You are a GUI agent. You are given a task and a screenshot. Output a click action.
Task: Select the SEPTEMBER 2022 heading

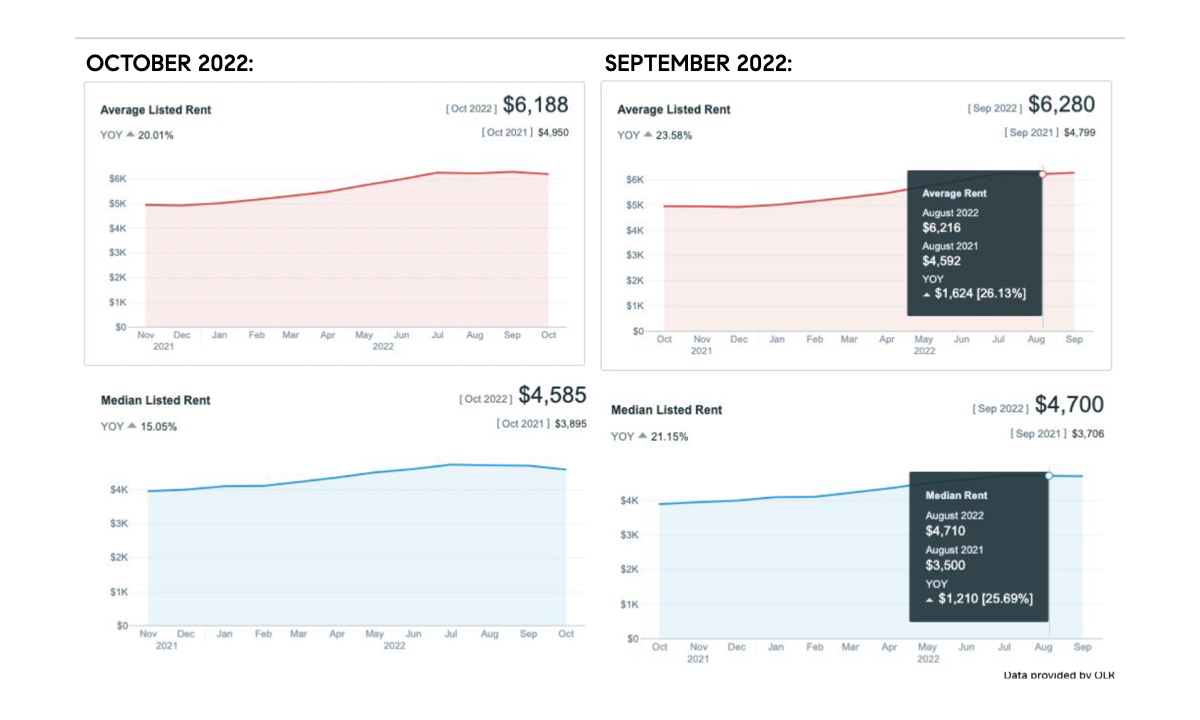[698, 64]
